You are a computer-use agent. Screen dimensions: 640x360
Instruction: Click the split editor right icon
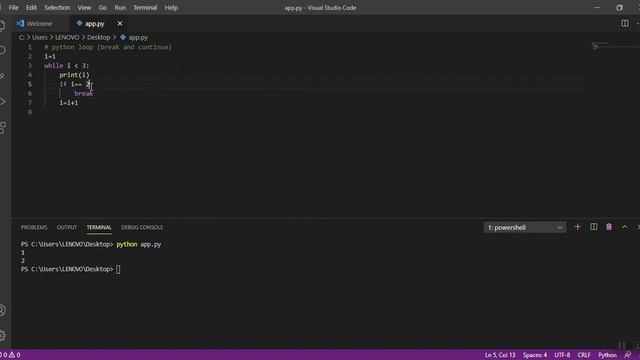(x=624, y=23)
